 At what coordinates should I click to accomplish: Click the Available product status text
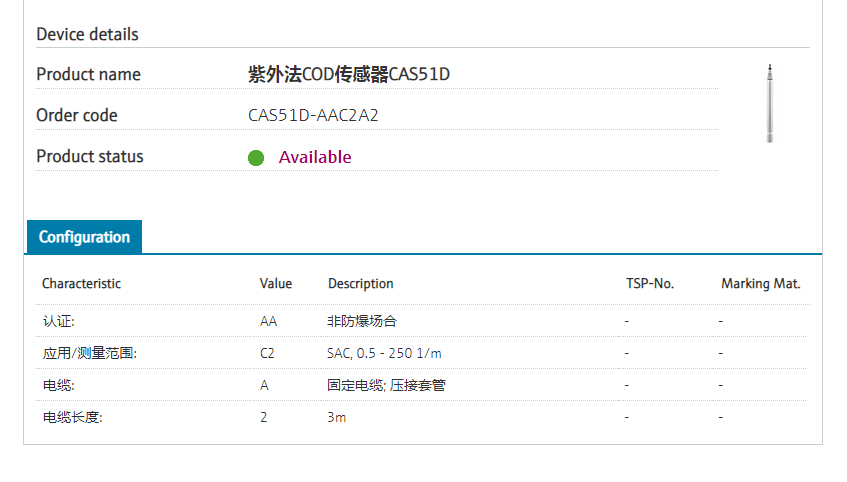point(315,157)
